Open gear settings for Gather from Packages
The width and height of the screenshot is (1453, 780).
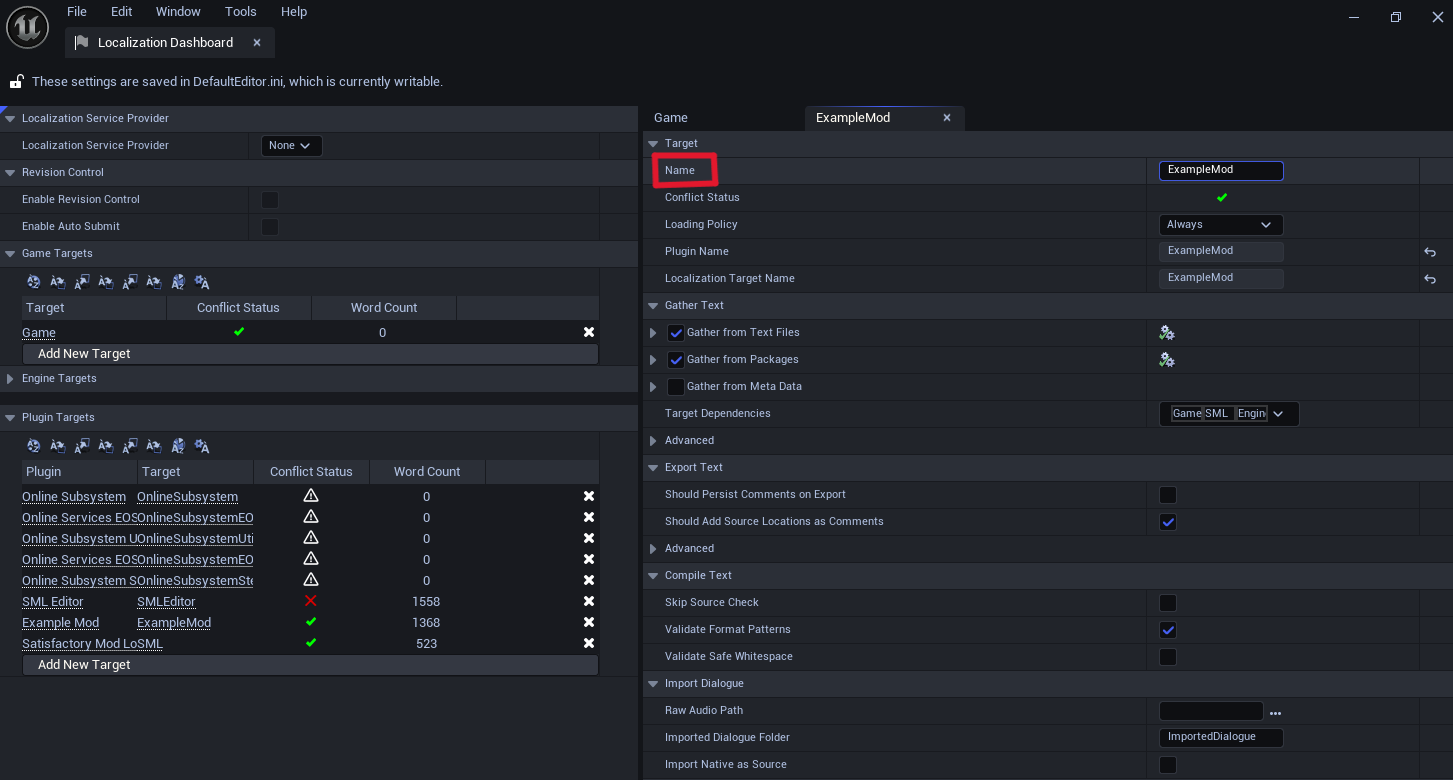pos(1167,360)
